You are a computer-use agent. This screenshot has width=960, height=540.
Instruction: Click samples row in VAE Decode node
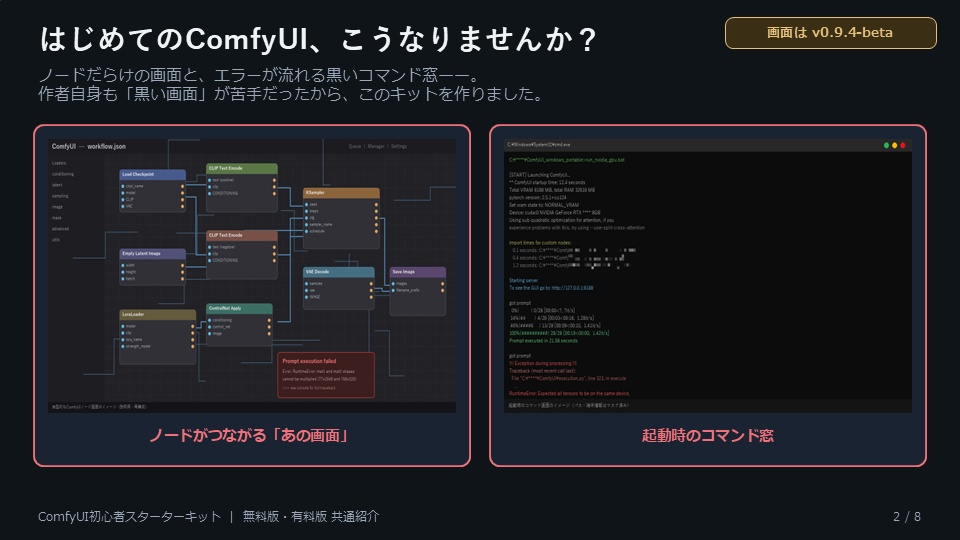click(x=339, y=284)
